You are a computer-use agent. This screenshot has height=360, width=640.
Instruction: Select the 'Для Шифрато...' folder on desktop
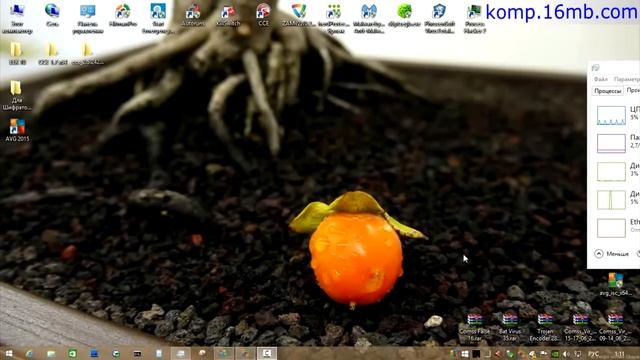16,96
